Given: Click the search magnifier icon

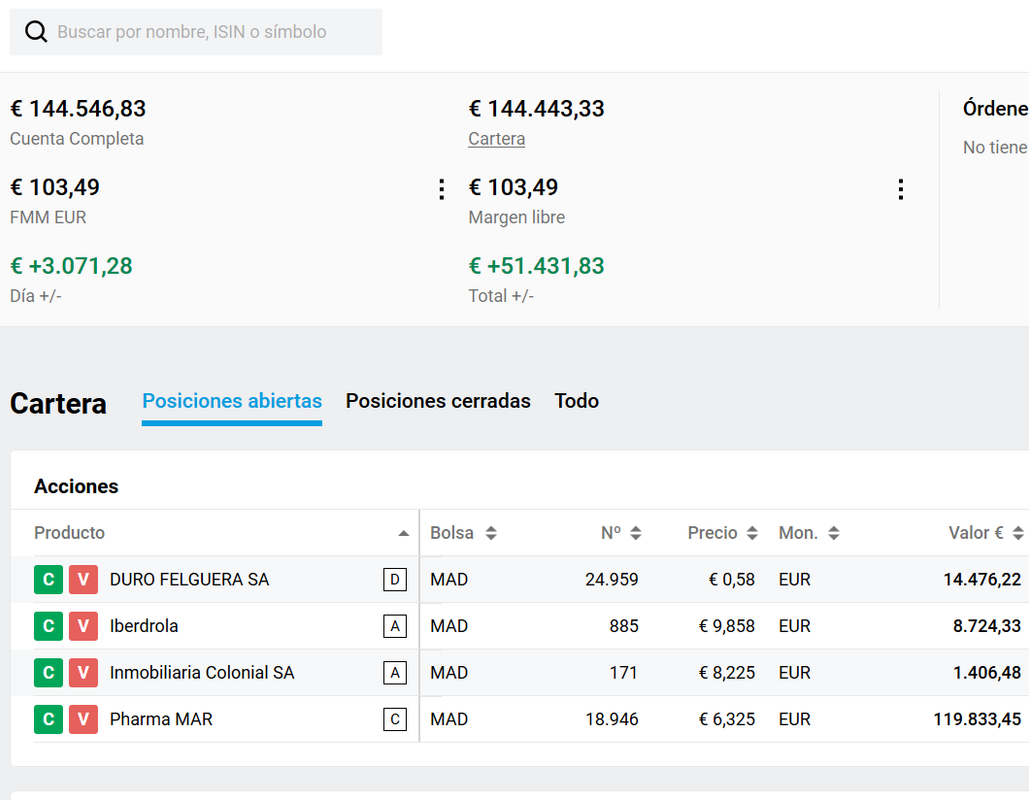Looking at the screenshot, I should [36, 32].
